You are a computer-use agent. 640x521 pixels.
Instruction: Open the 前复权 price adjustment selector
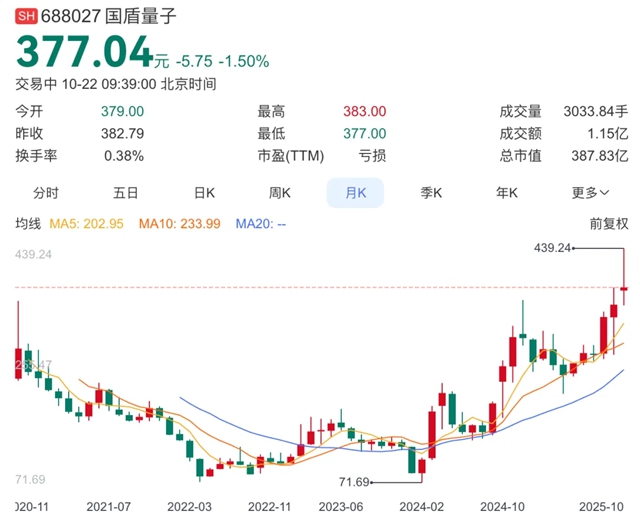[x=608, y=224]
